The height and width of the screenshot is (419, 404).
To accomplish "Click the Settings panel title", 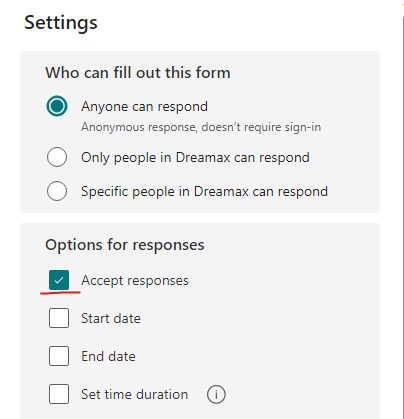I will coord(61,23).
